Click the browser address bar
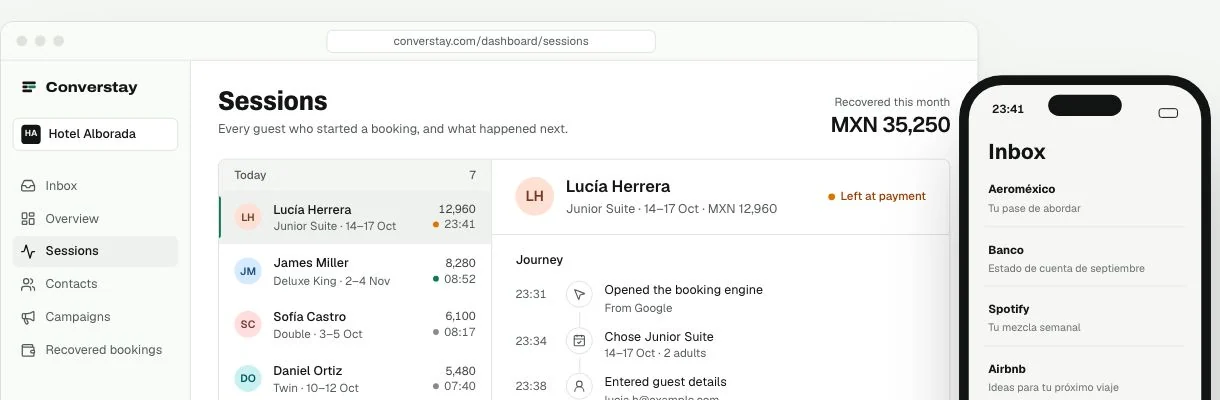Screen dimensions: 1220x400 [x=491, y=41]
